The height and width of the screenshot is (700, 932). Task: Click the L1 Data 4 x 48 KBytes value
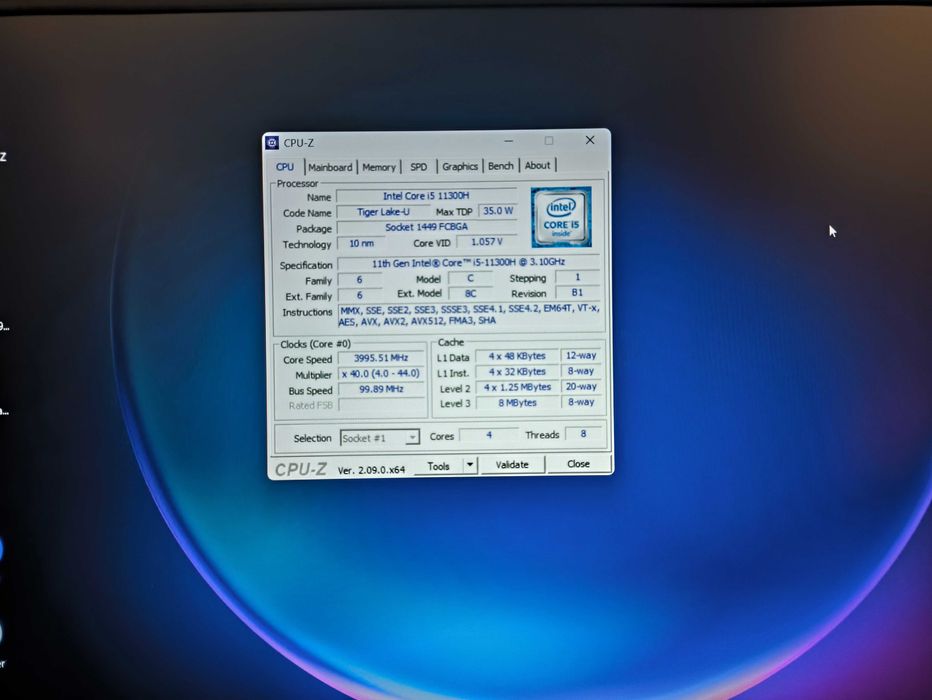click(517, 356)
